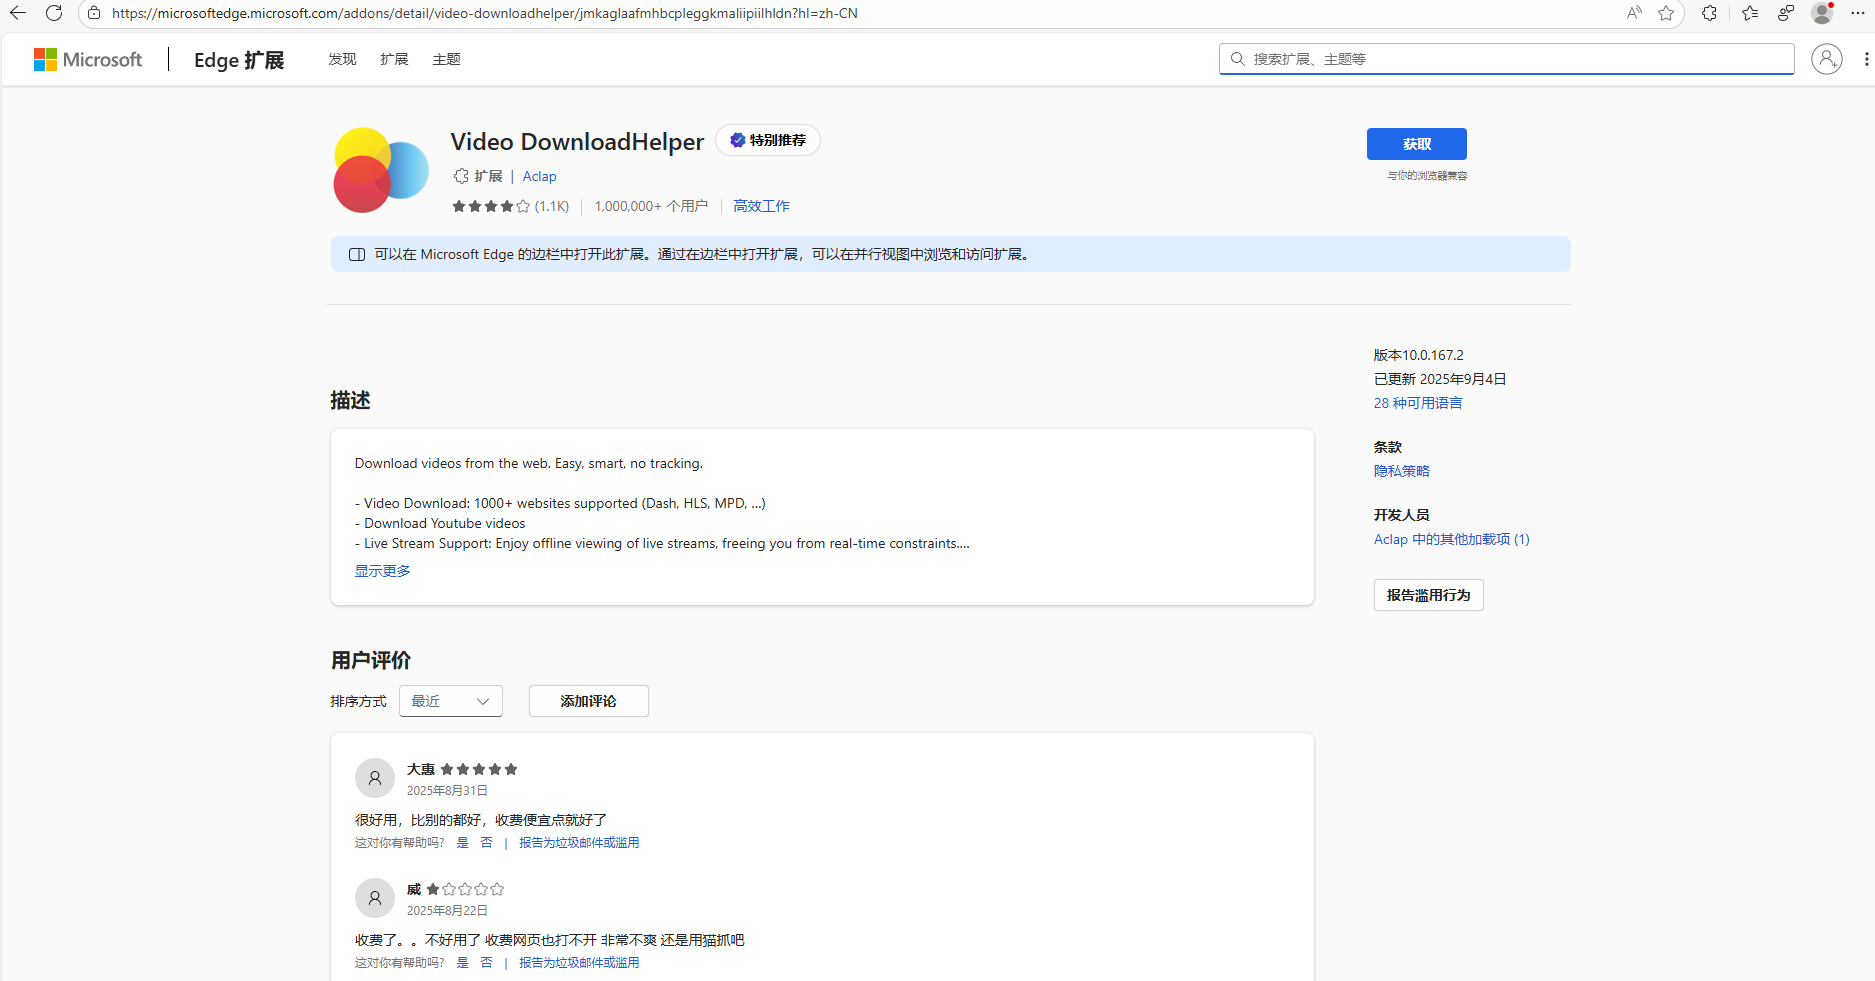Focus the 搜索扩展、主题等 search field
This screenshot has width=1875, height=981.
[1507, 59]
